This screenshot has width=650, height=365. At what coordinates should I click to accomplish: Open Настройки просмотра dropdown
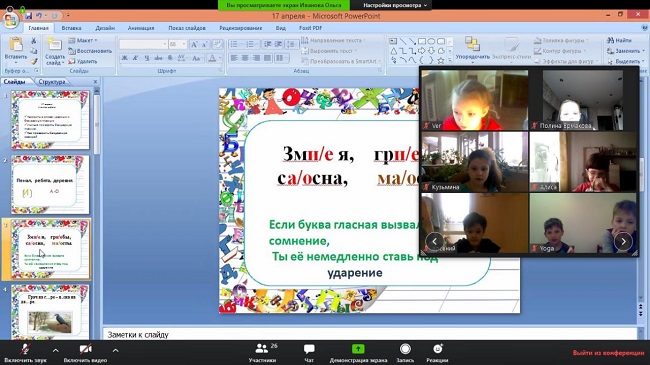coord(395,5)
